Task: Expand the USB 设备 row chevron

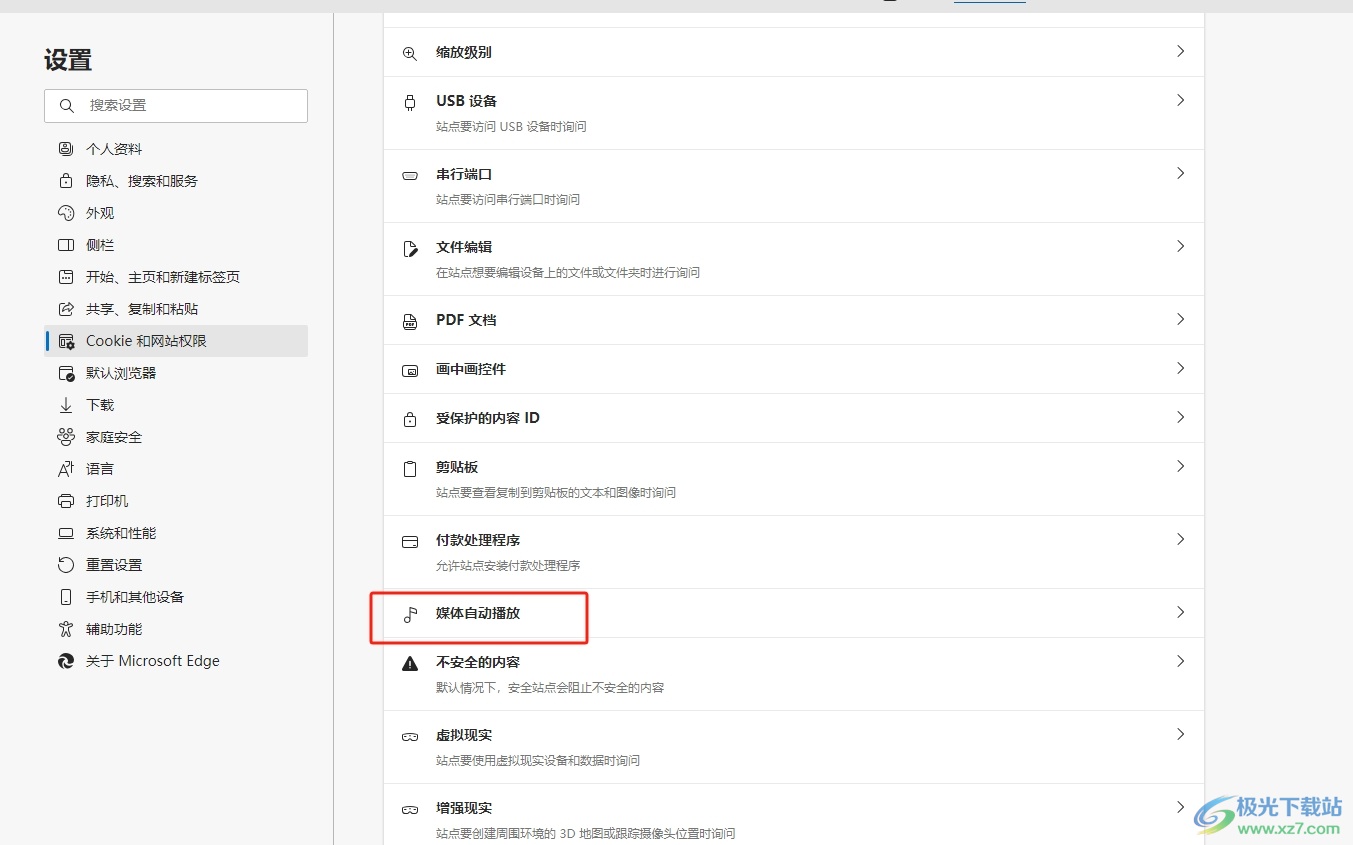Action: pyautogui.click(x=1180, y=100)
